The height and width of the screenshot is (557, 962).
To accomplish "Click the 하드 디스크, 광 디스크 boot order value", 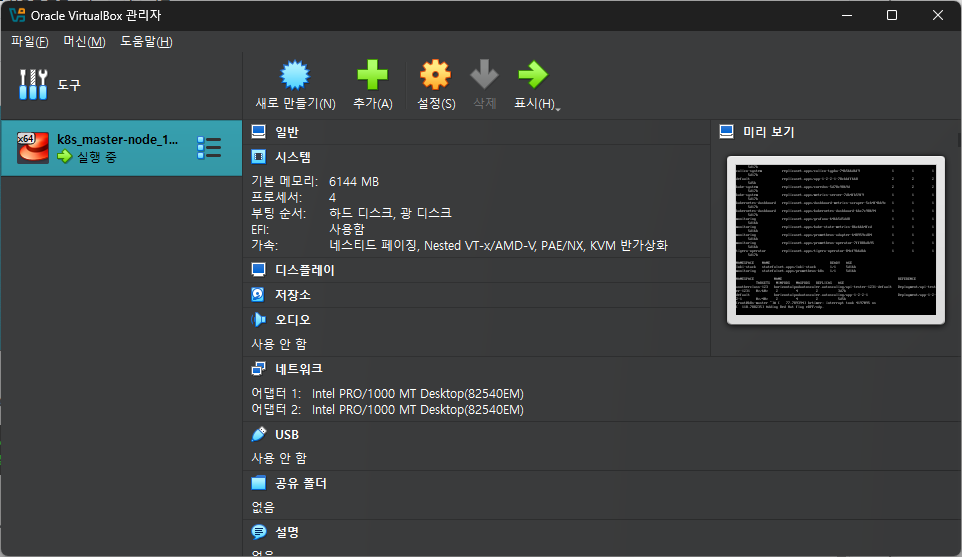I will (x=390, y=213).
